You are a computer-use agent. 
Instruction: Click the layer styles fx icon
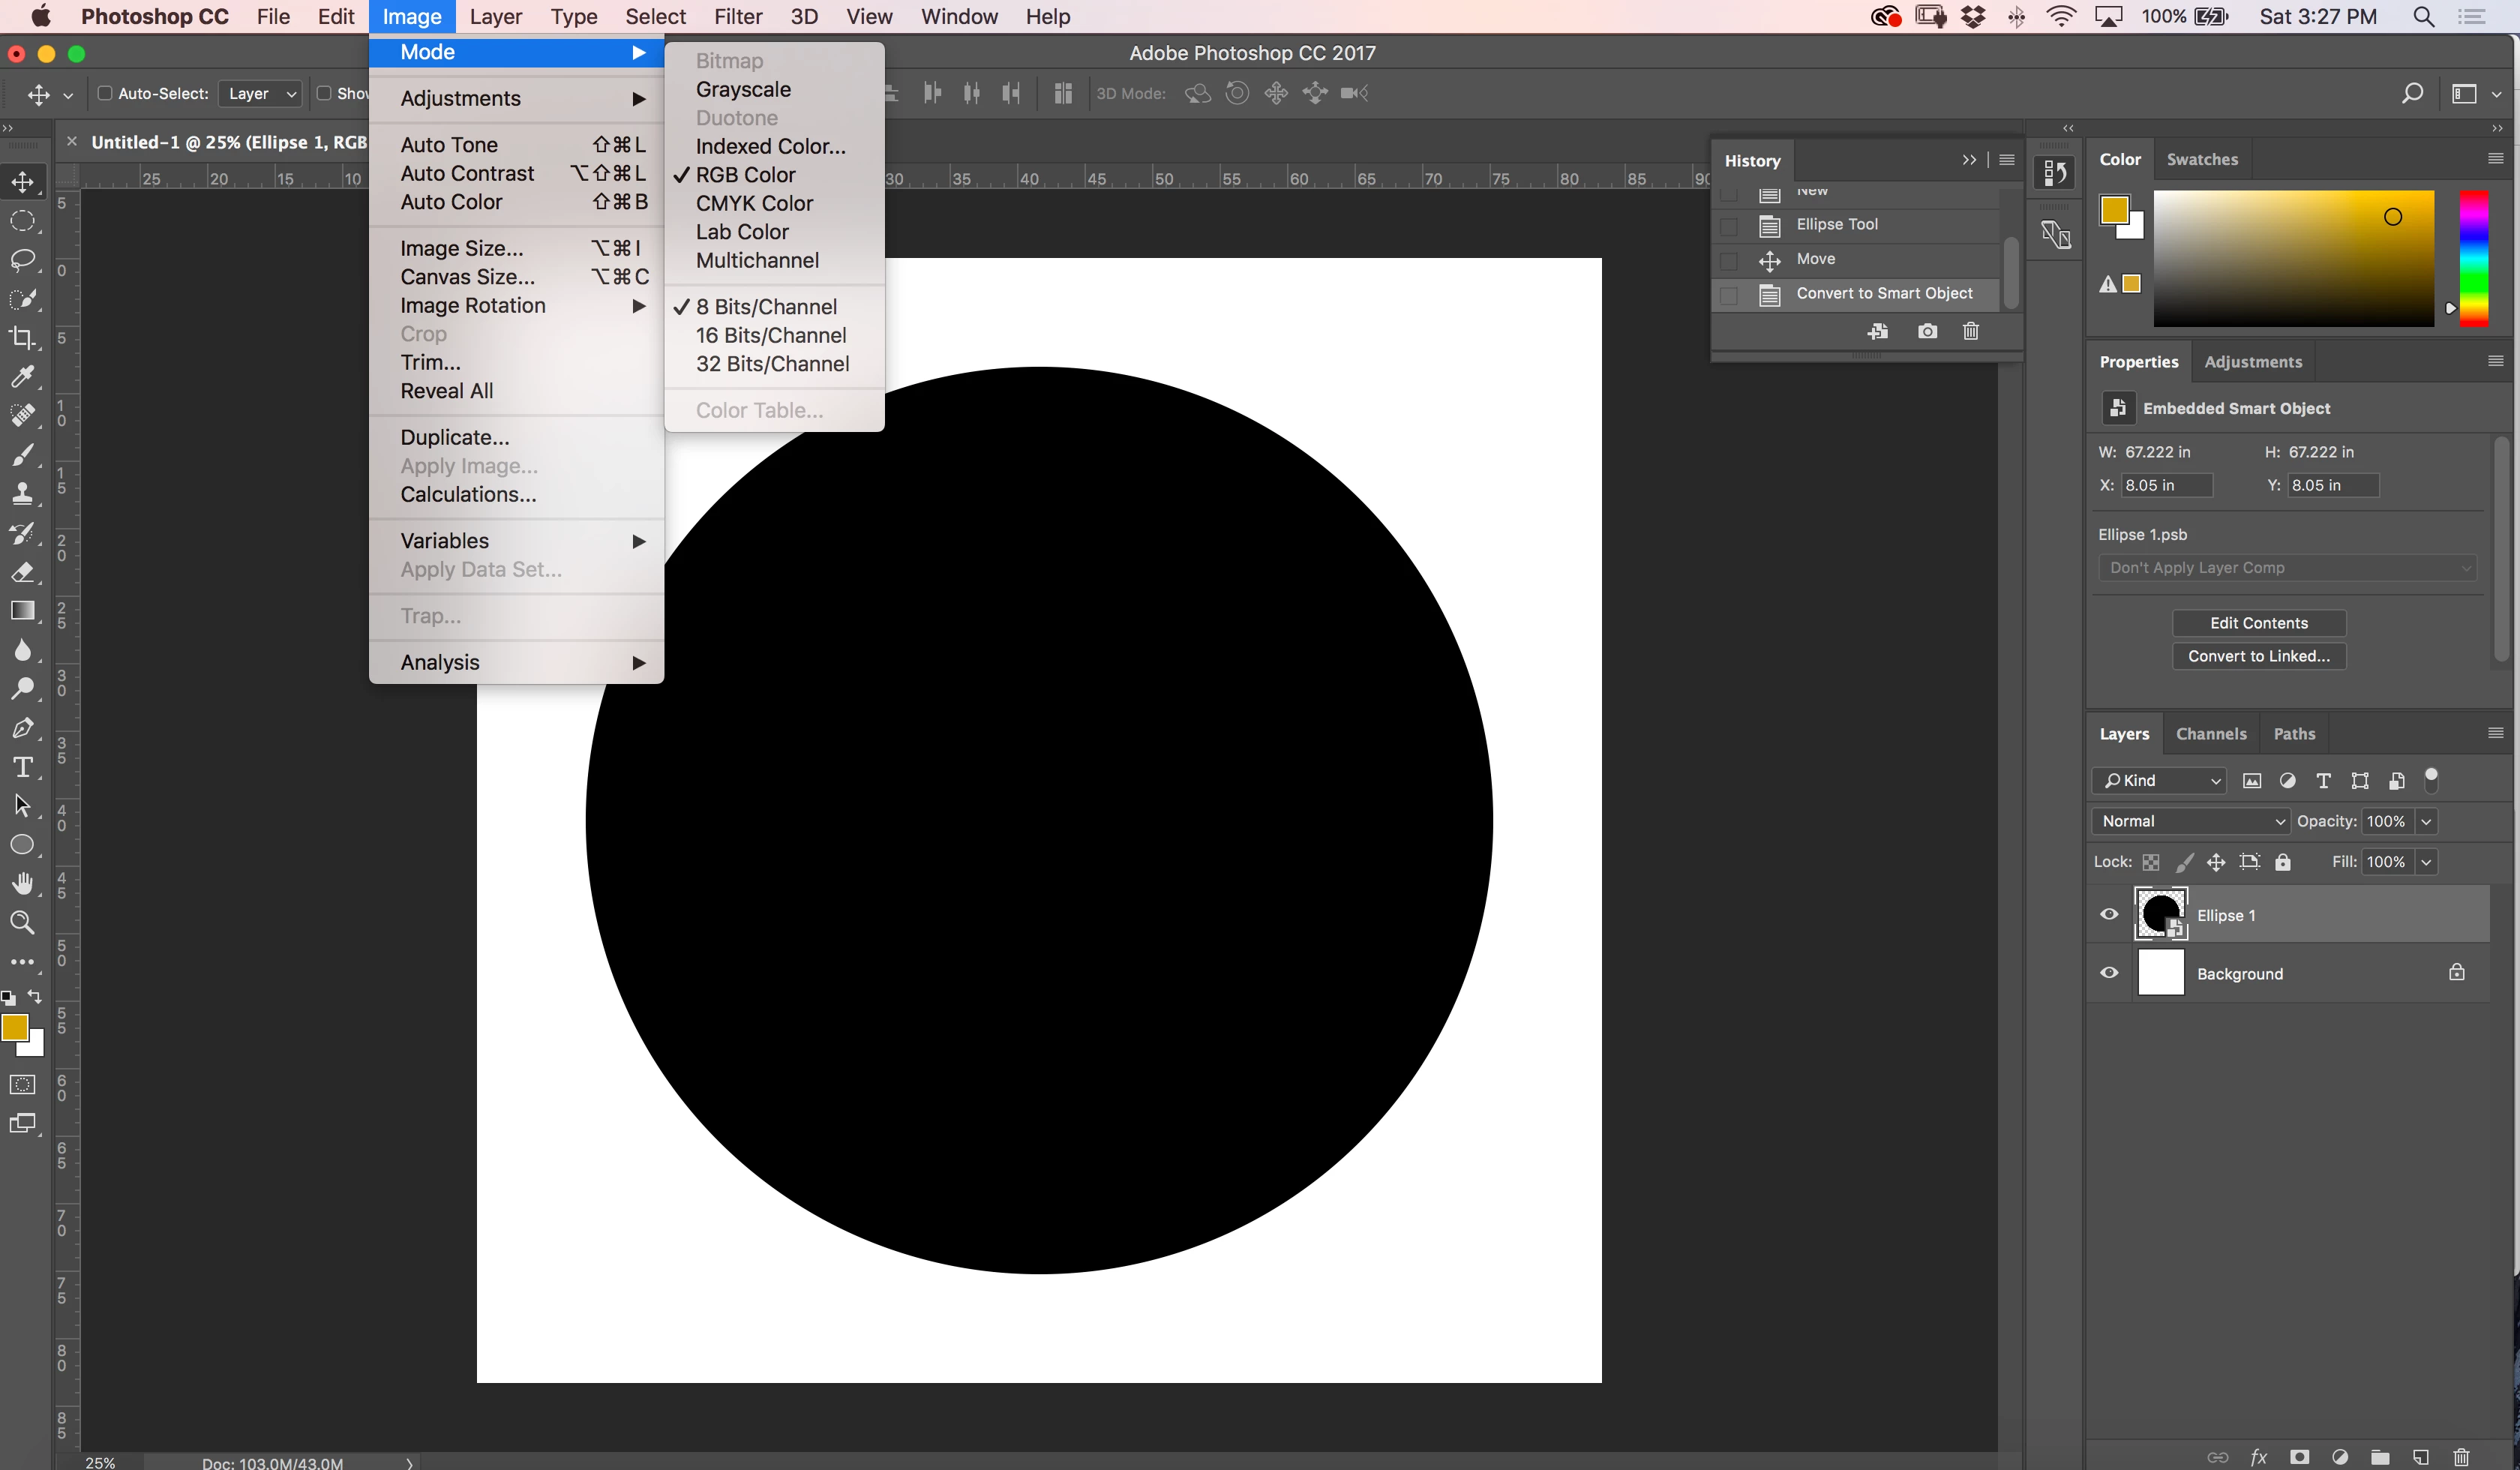click(x=2258, y=1456)
